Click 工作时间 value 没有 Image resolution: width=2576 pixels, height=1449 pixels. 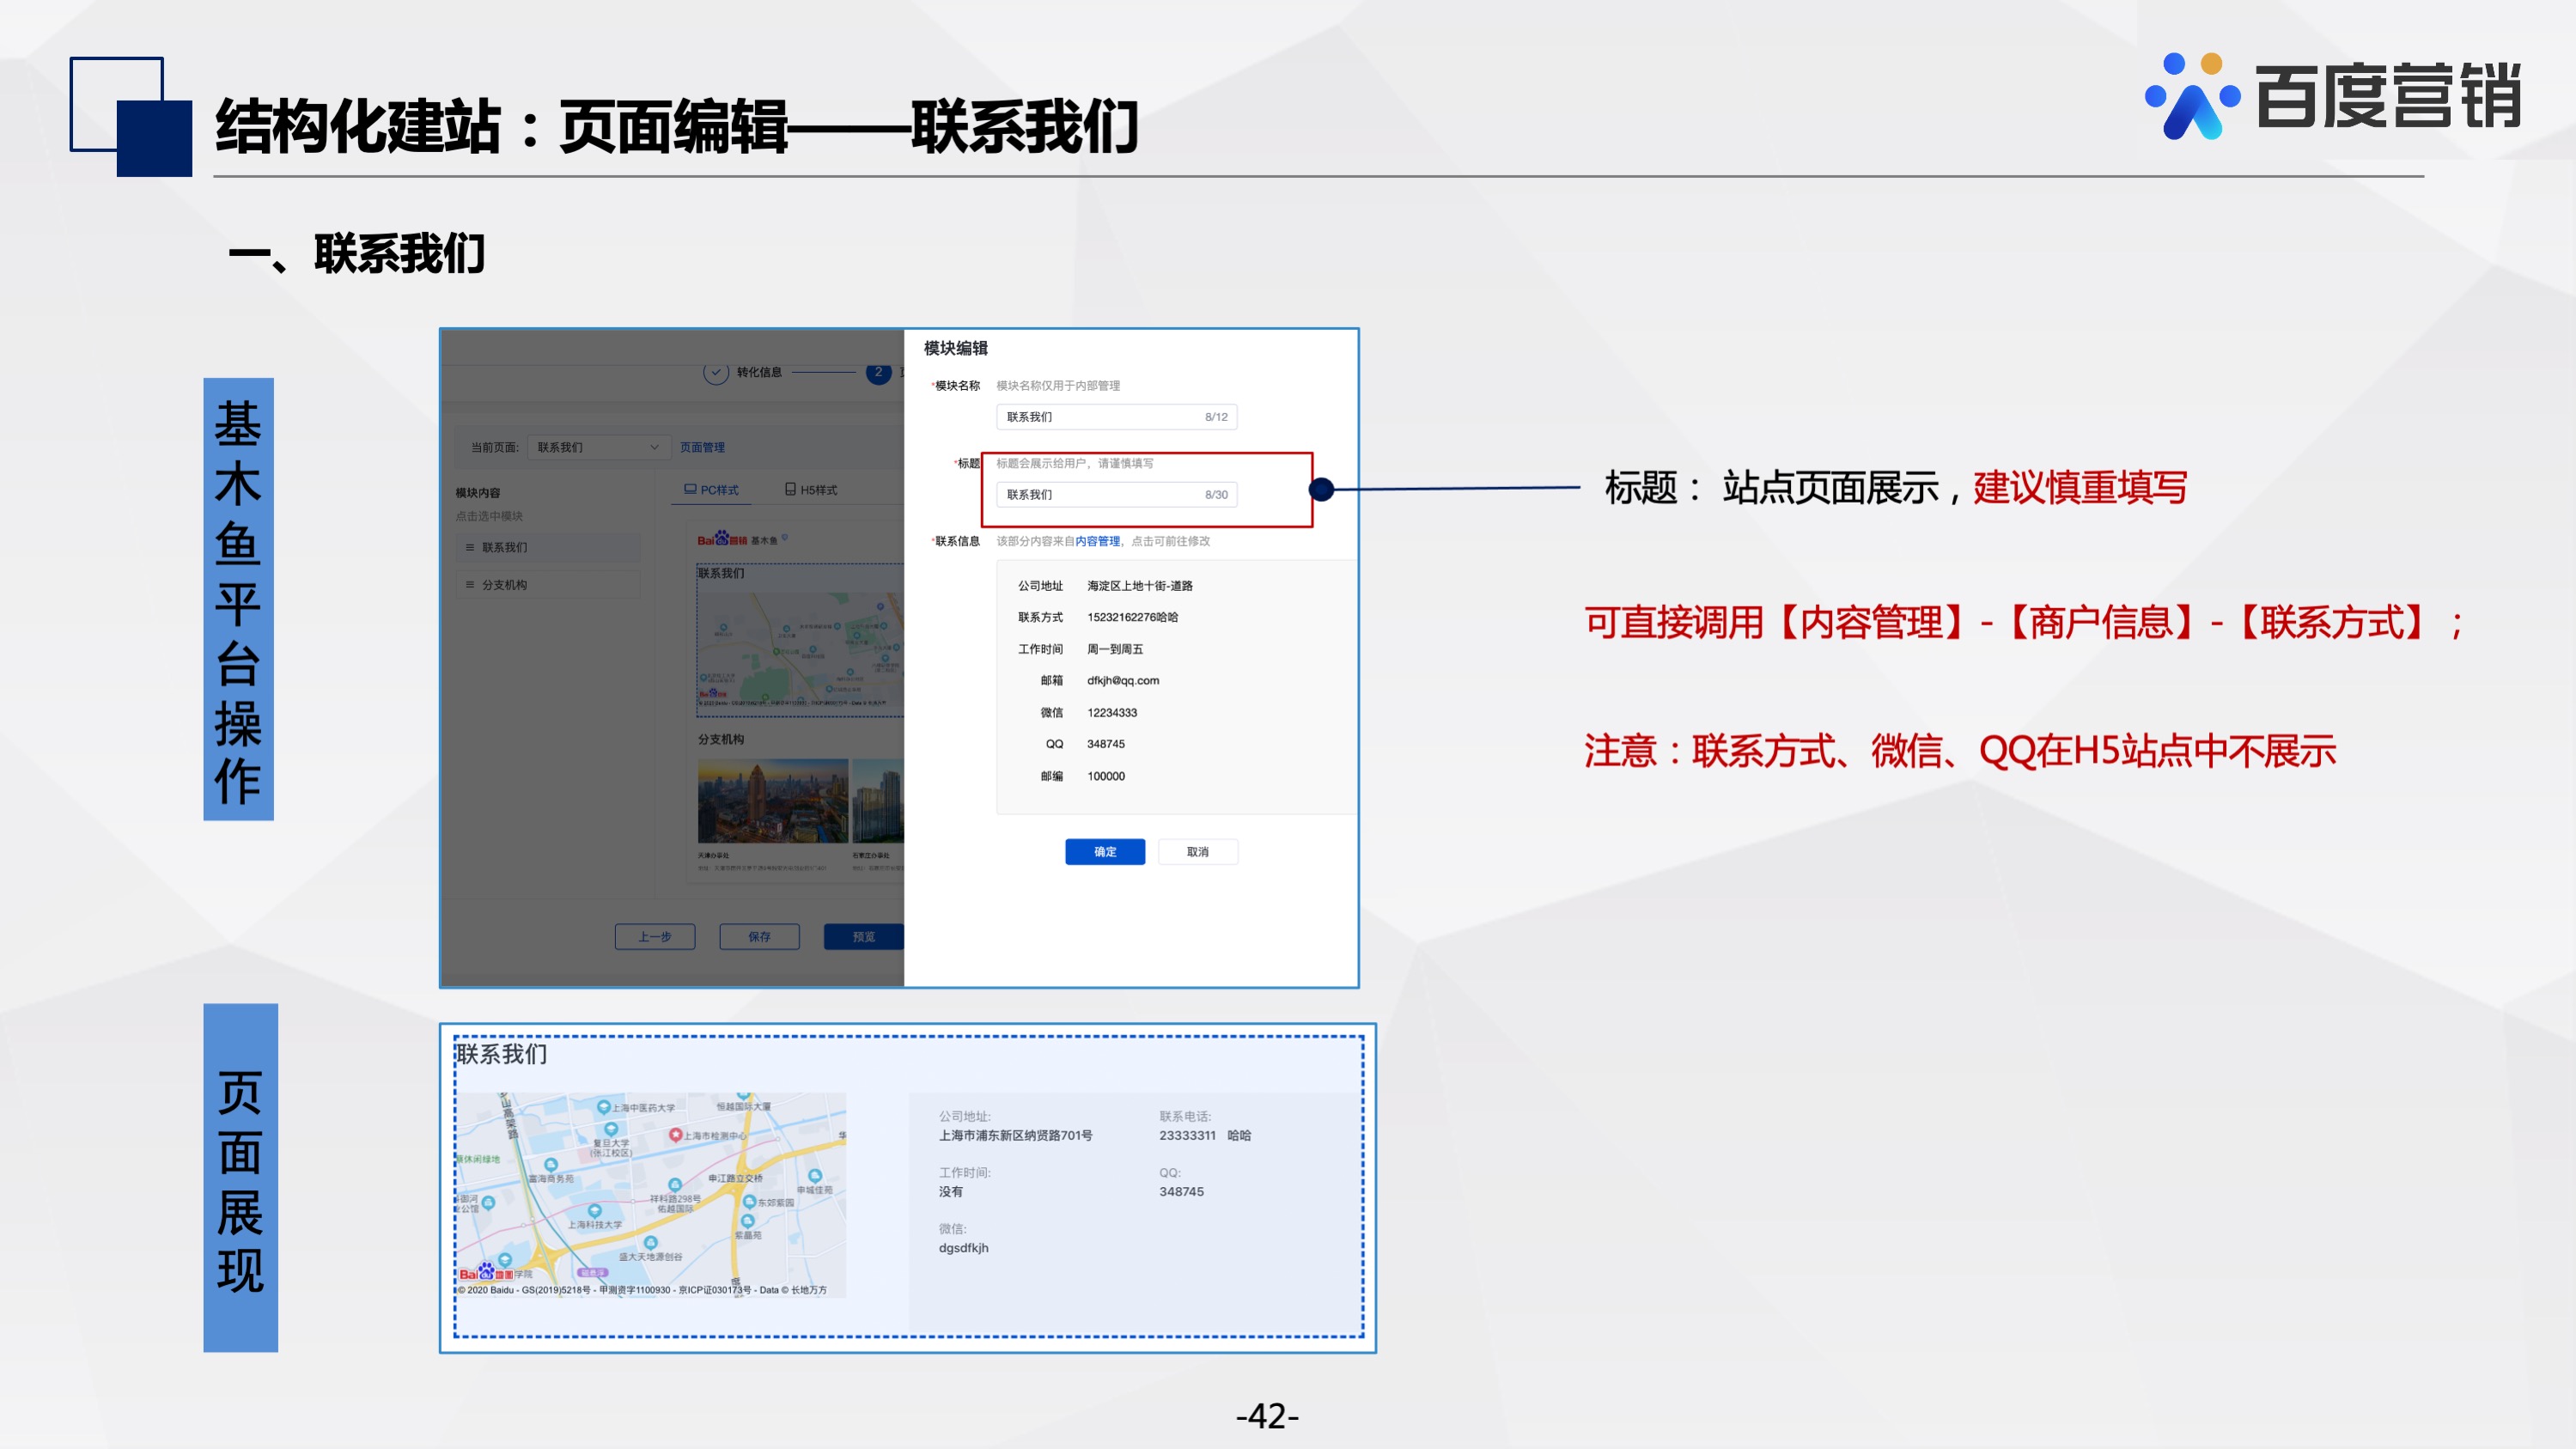click(x=950, y=1191)
